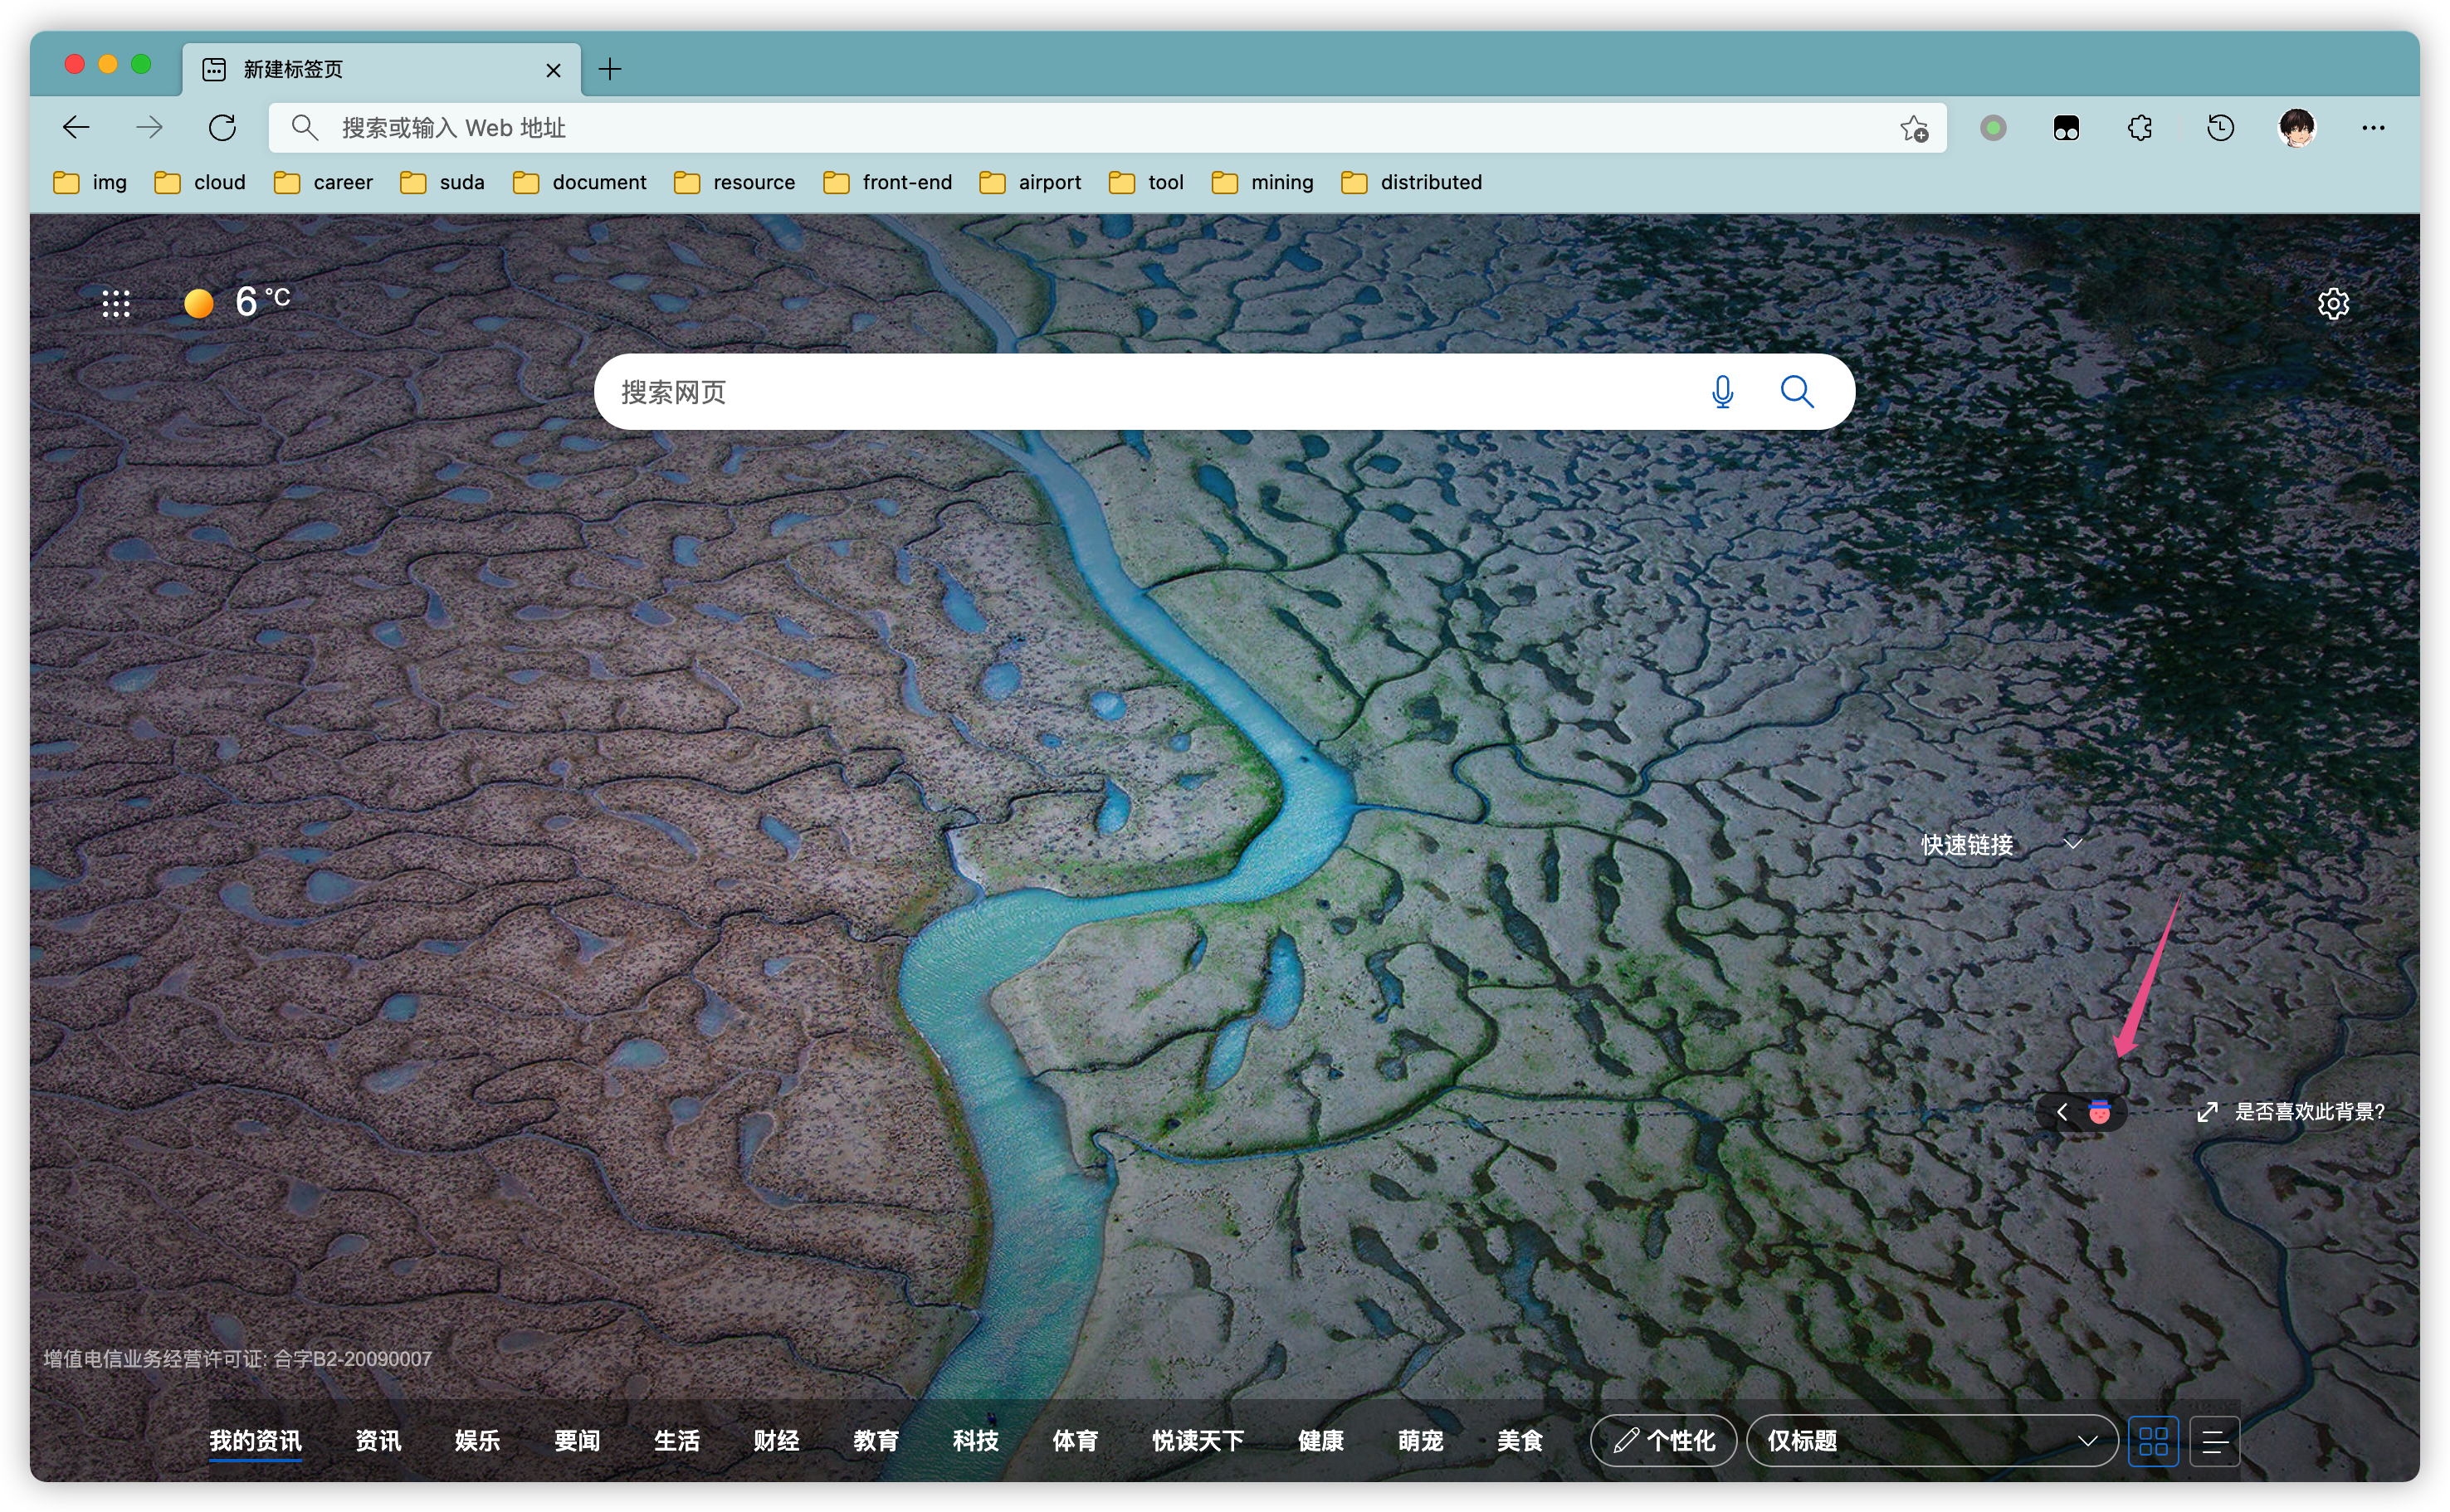This screenshot has height=1512, width=2450.
Task: Open the suda bookmarks folder
Action: [x=442, y=182]
